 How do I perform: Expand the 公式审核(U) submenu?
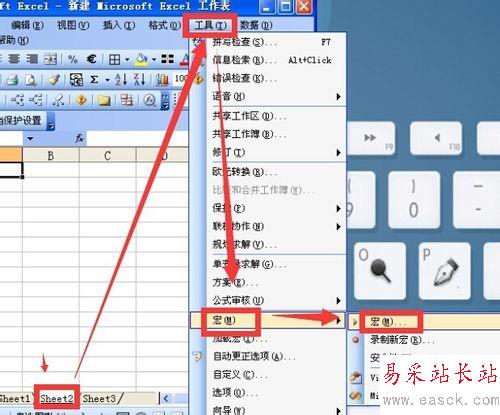[x=268, y=300]
